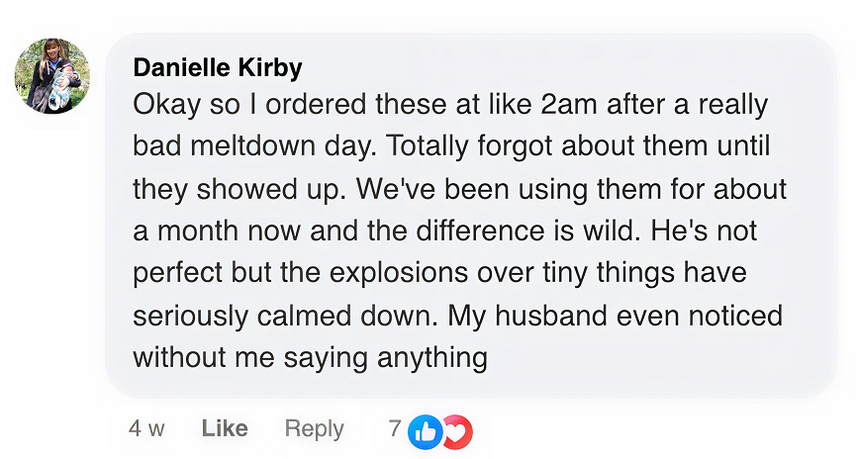
Task: Click the last line 'without me saying anything'
Action: click(310, 357)
